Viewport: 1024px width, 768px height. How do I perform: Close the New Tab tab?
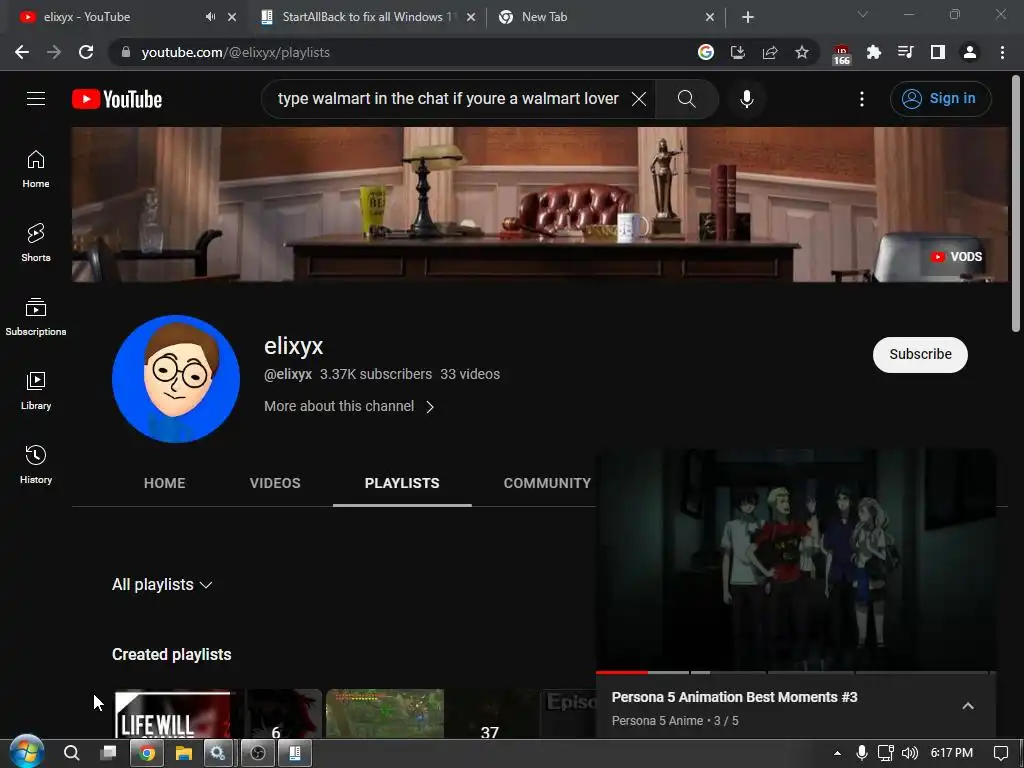pyautogui.click(x=710, y=17)
